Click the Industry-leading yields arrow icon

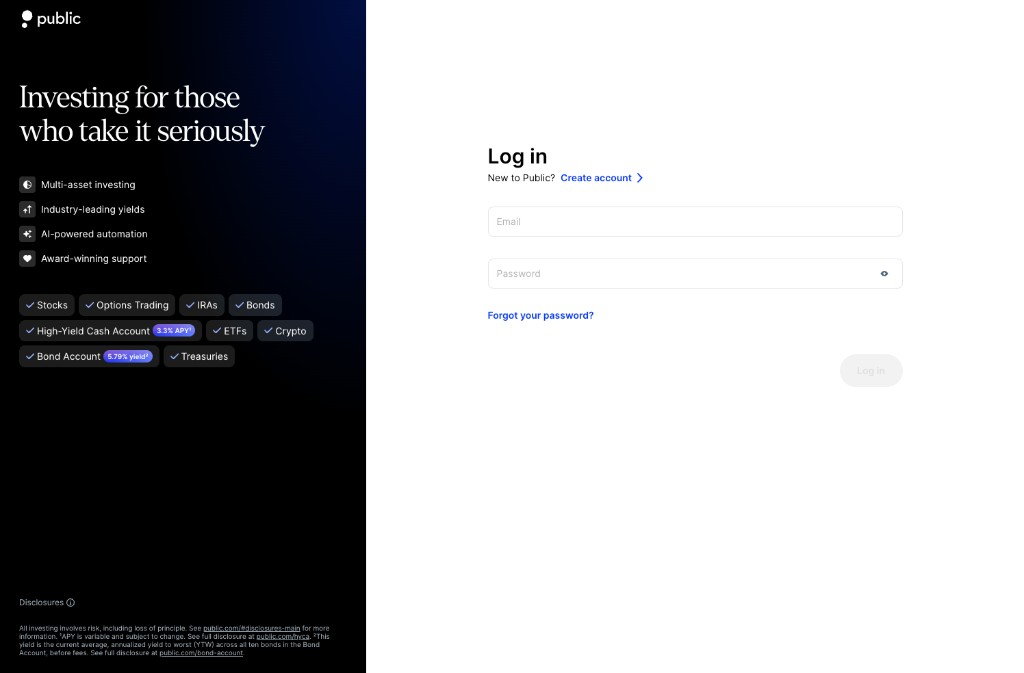pyautogui.click(x=27, y=210)
